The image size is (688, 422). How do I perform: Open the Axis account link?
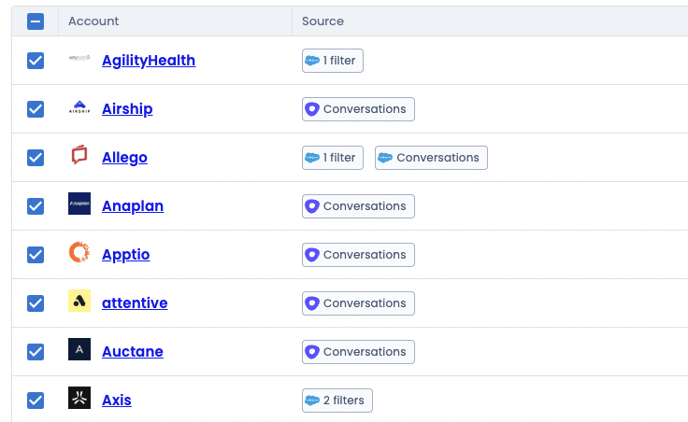(x=117, y=400)
